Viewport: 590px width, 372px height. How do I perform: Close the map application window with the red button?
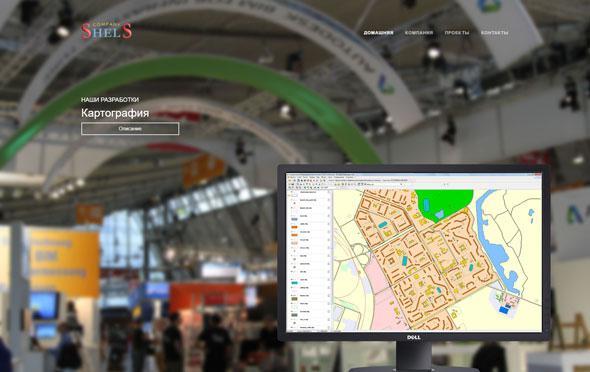(x=538, y=175)
